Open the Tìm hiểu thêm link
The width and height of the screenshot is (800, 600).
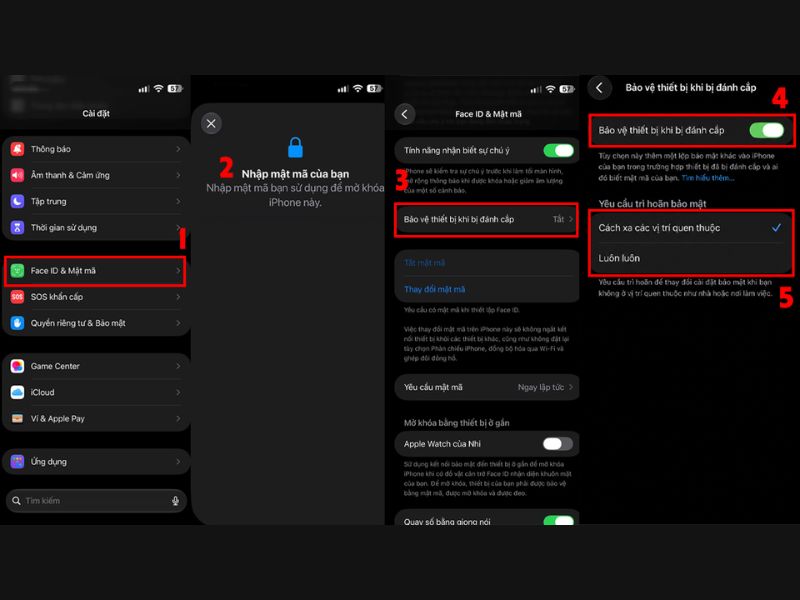708,178
